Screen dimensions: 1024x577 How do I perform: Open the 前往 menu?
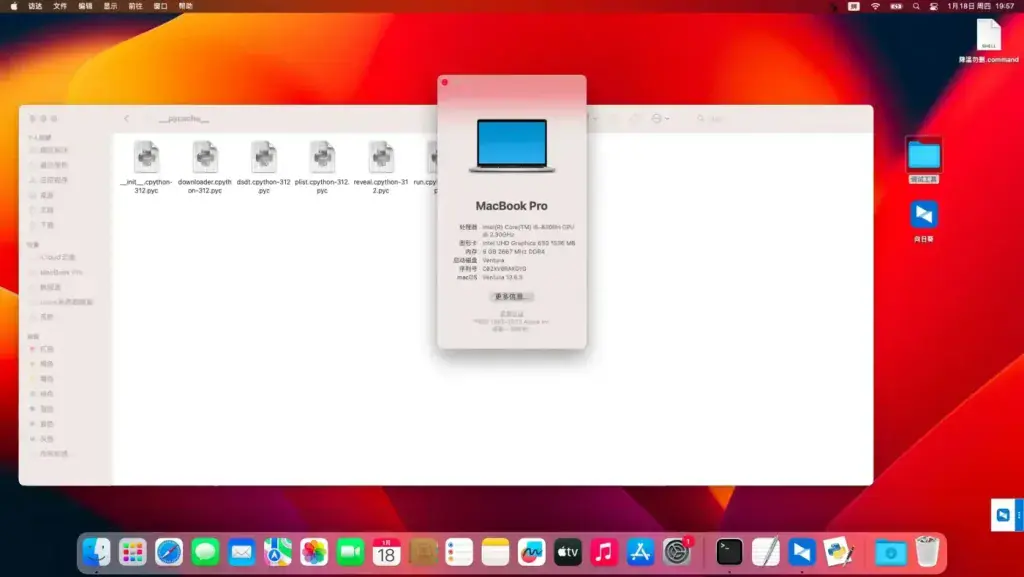(135, 6)
